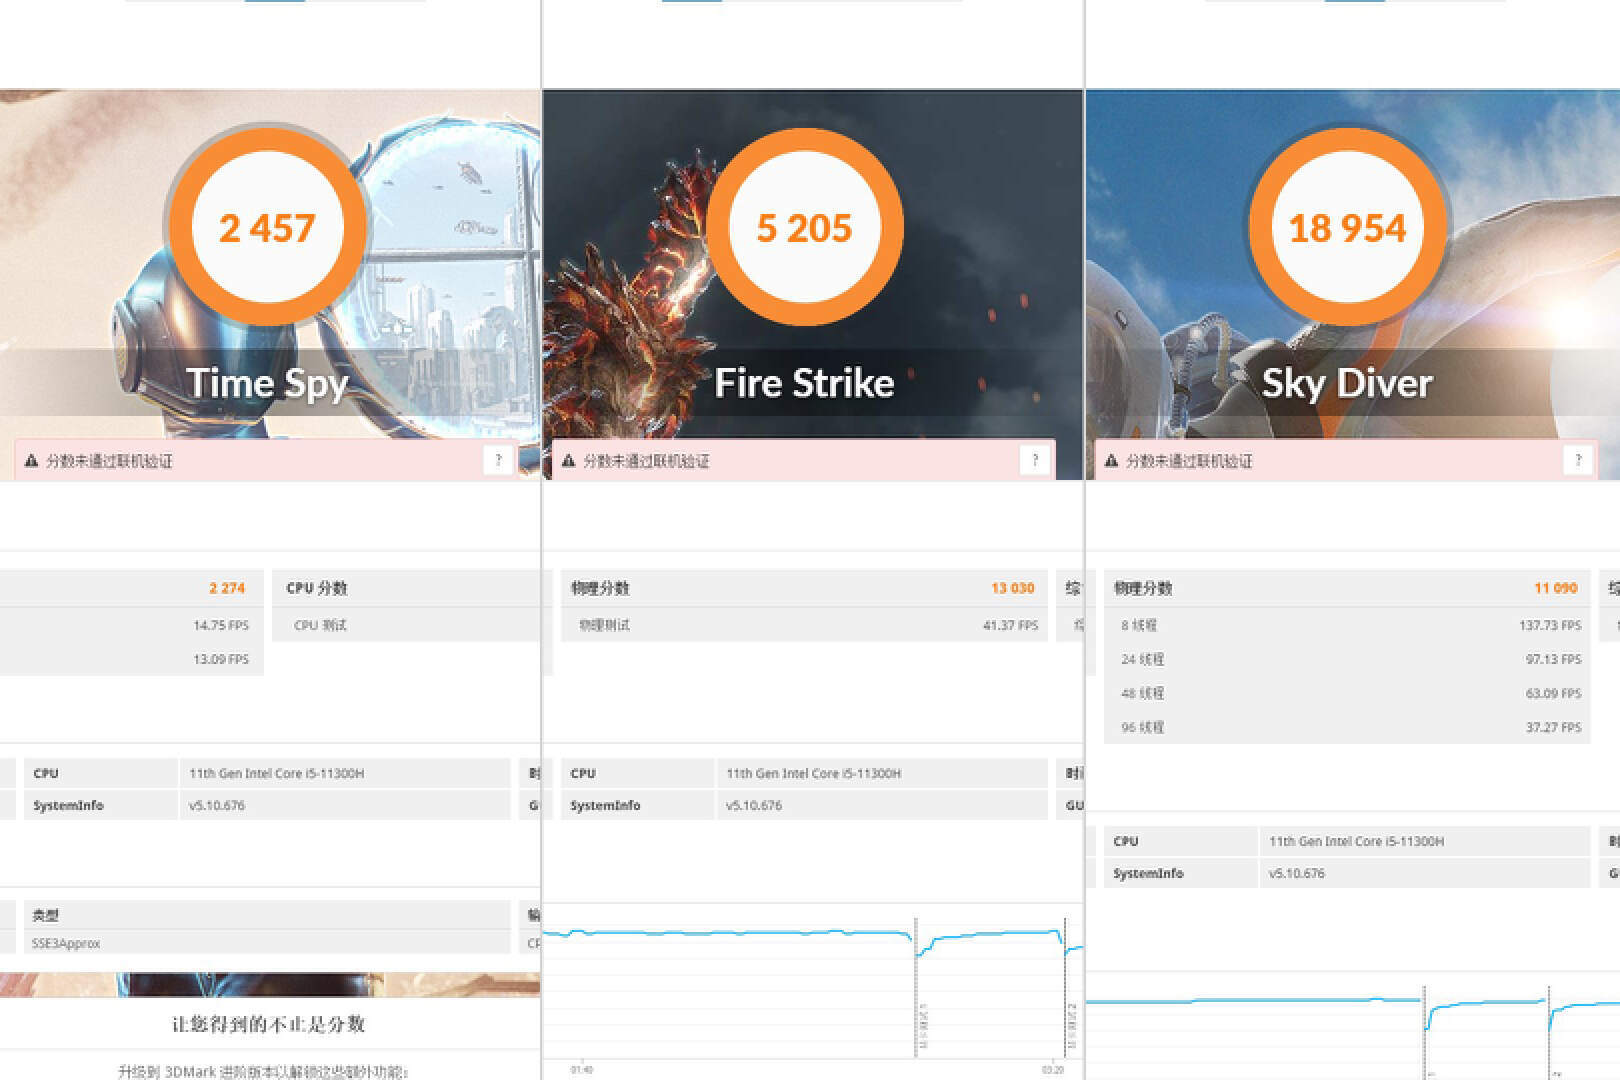Click the warning triangle icon under Time Spy
The height and width of the screenshot is (1080, 1620).
[31, 461]
